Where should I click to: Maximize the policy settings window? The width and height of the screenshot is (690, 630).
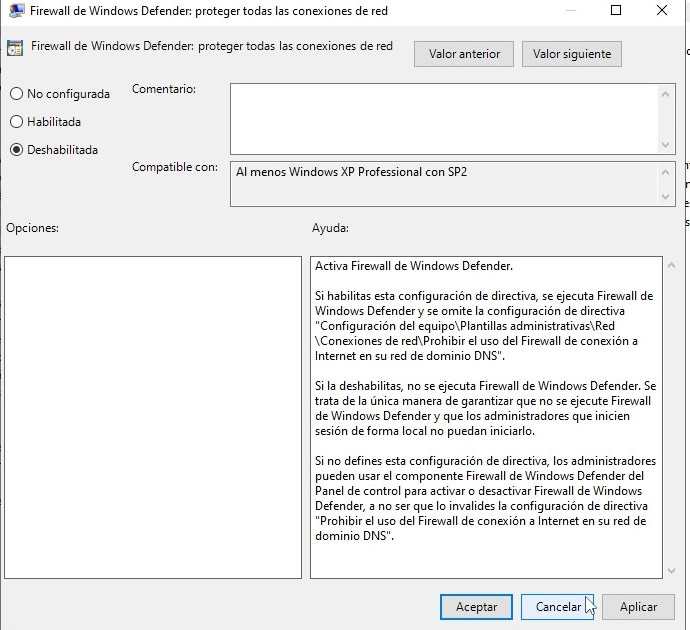[616, 11]
